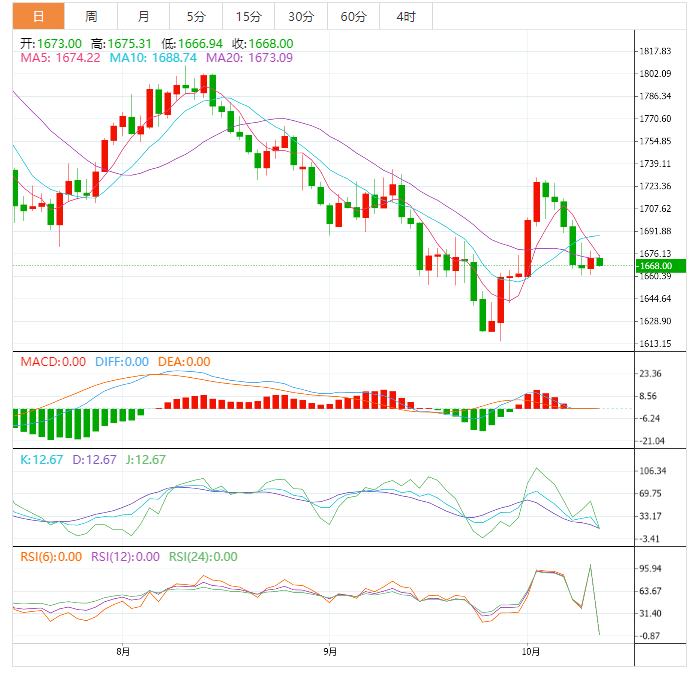The image size is (698, 678).
Task: Click the D:12.67 indicator label
Action: [x=94, y=459]
